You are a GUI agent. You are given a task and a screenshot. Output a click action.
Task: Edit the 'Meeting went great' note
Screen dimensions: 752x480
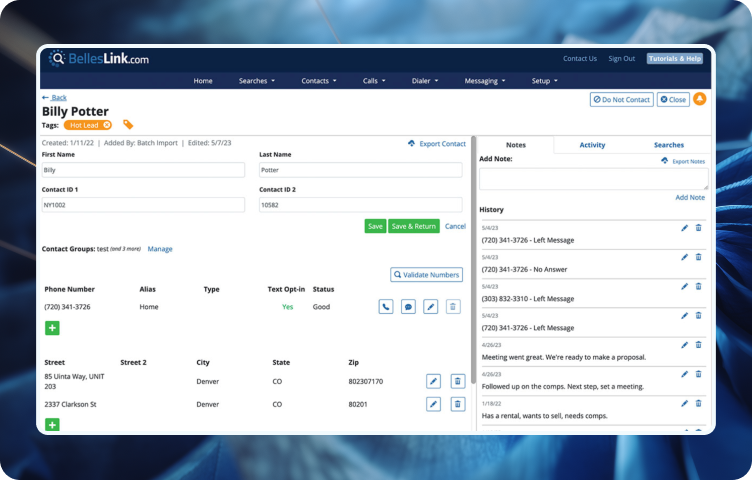685,345
